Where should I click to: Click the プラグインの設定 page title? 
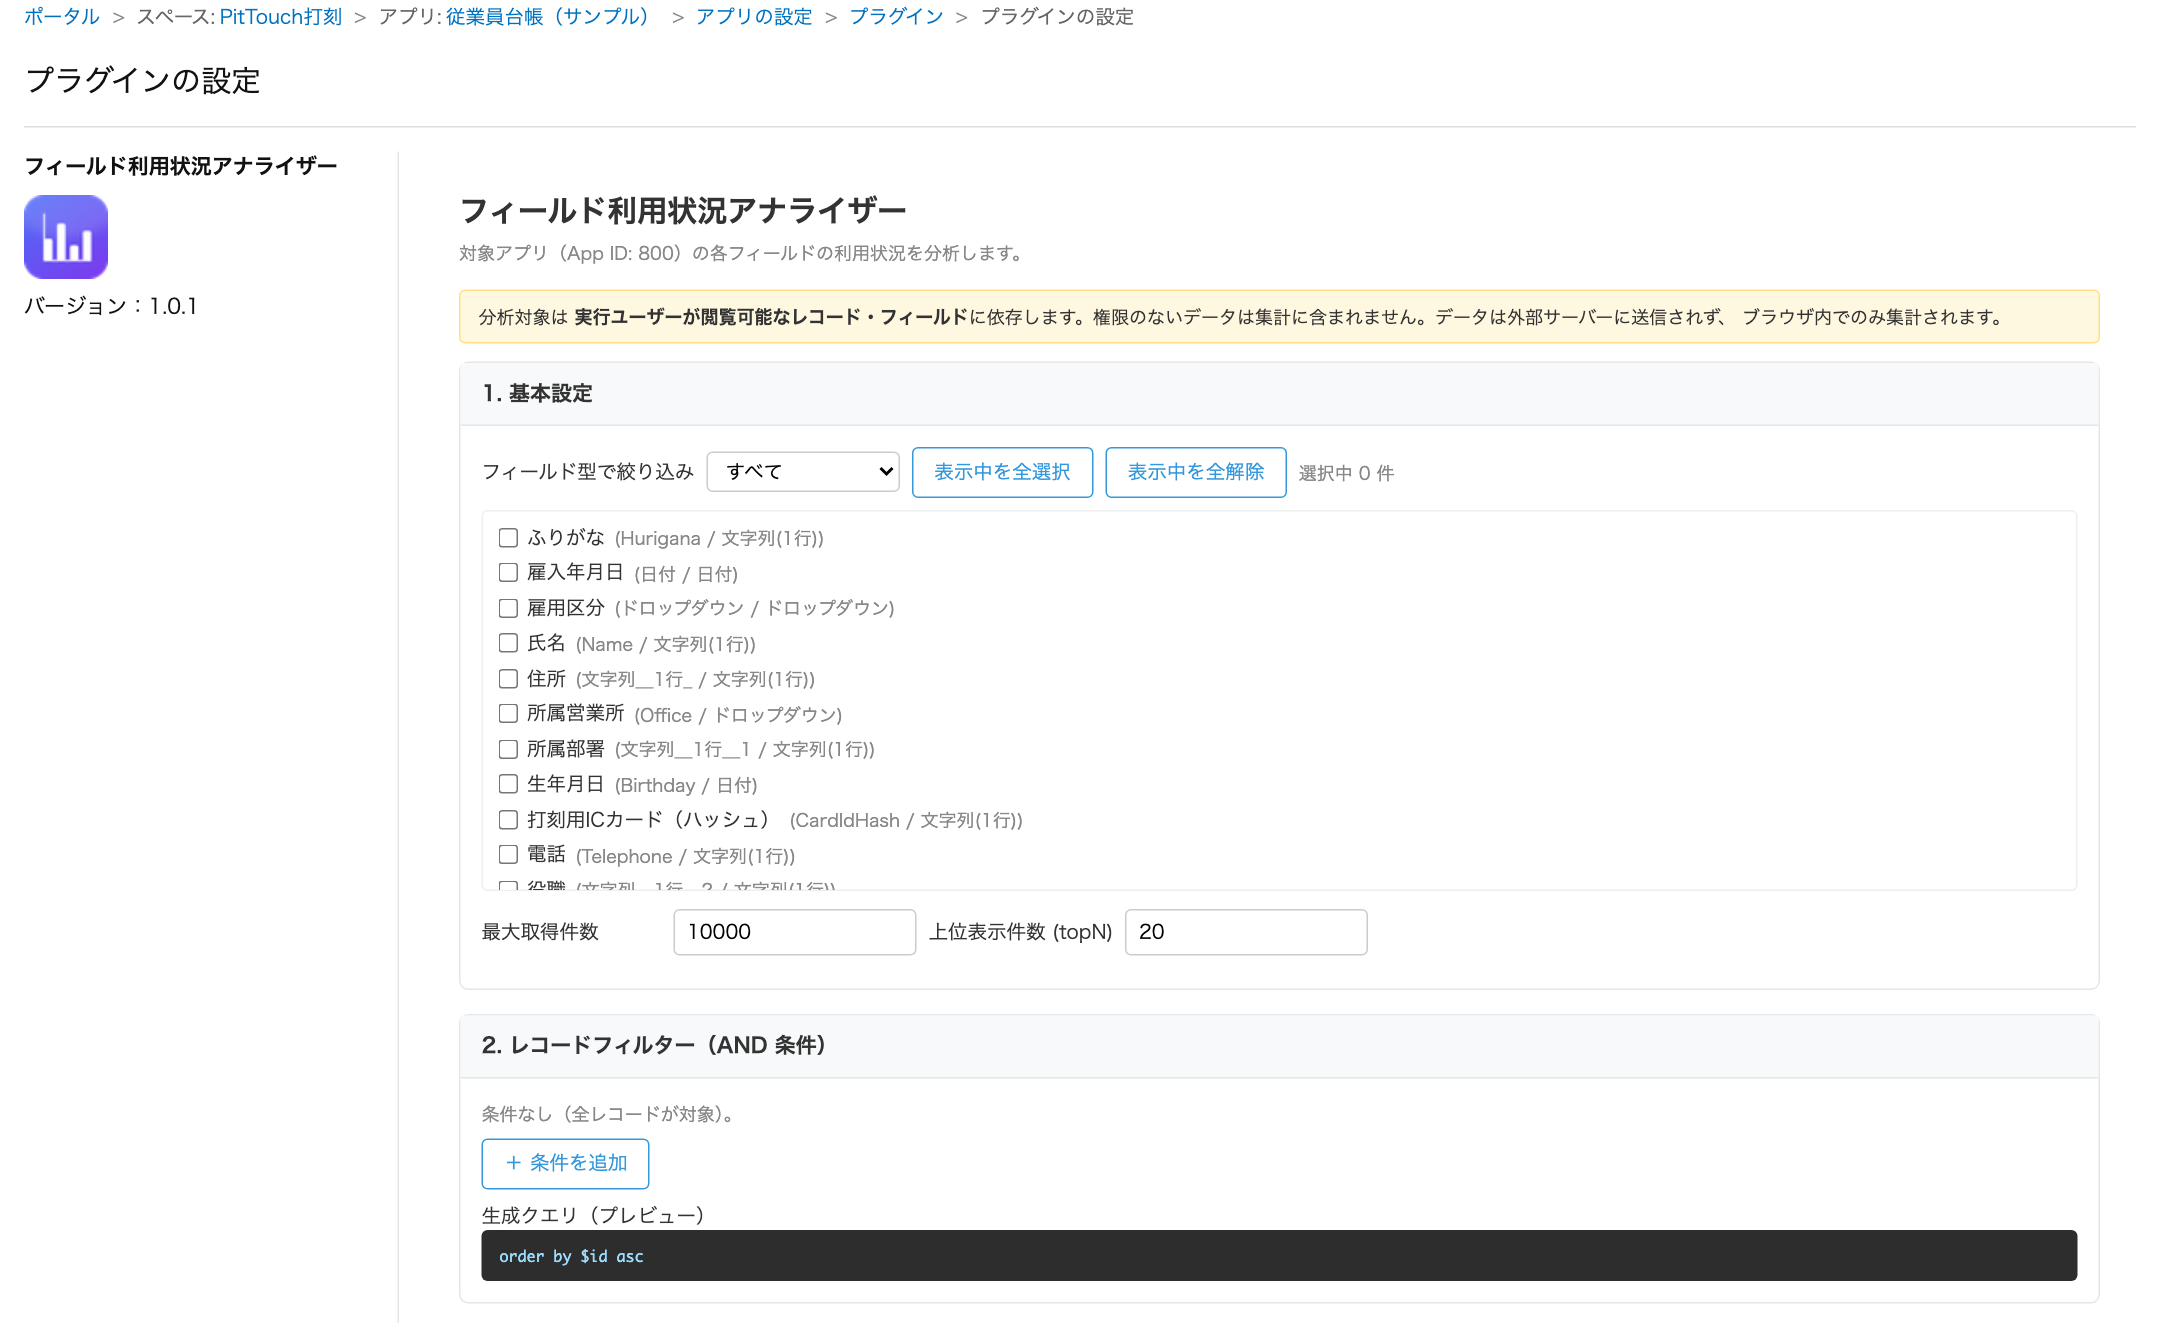143,80
